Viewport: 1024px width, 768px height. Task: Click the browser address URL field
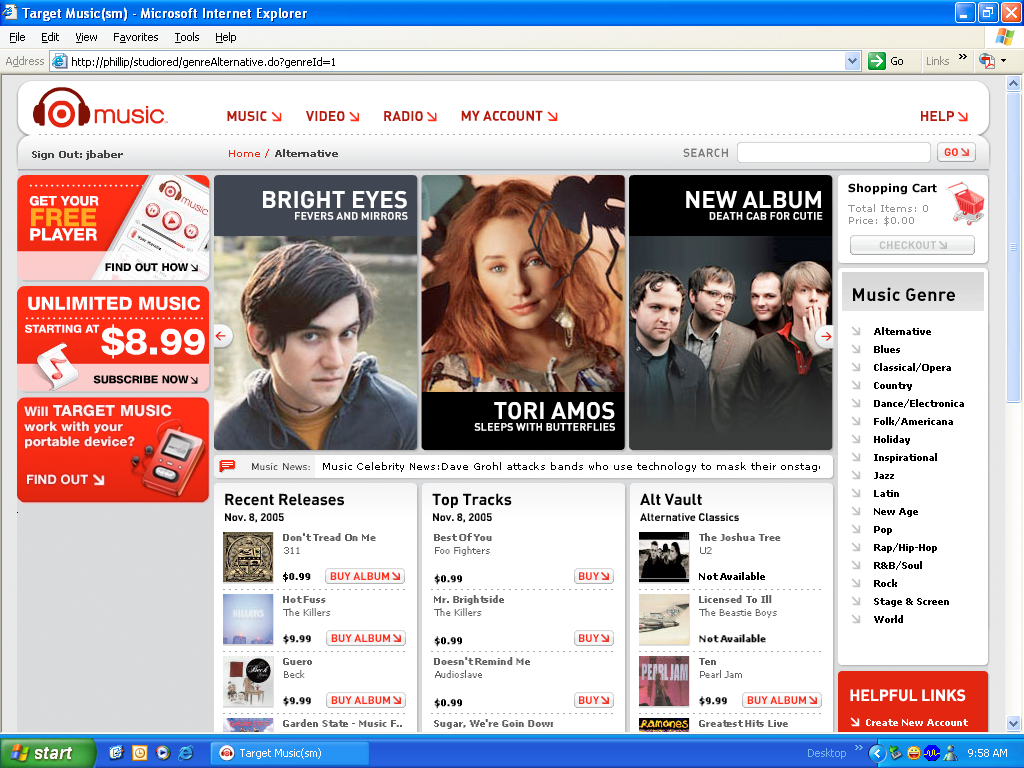pos(456,61)
